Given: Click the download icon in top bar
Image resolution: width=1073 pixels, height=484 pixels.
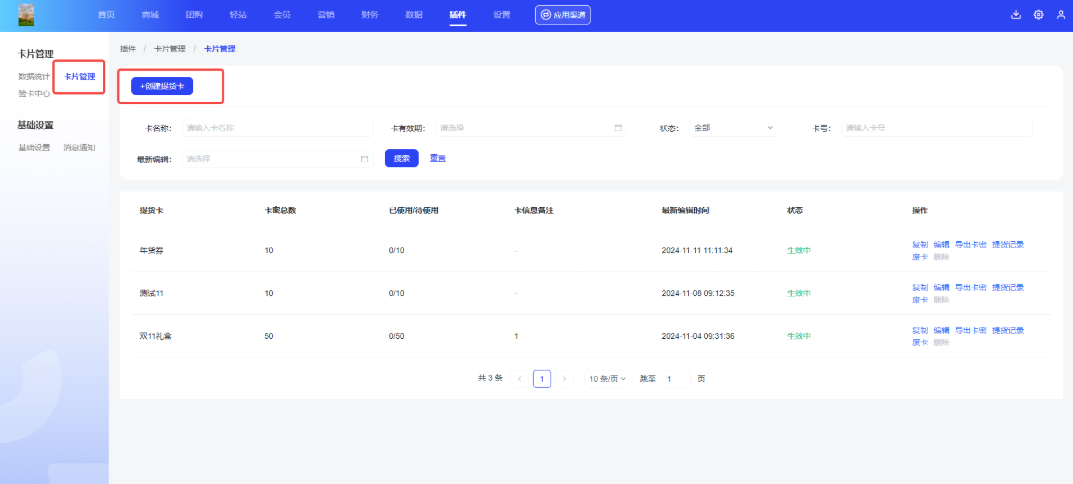Looking at the screenshot, I should click(x=1016, y=15).
